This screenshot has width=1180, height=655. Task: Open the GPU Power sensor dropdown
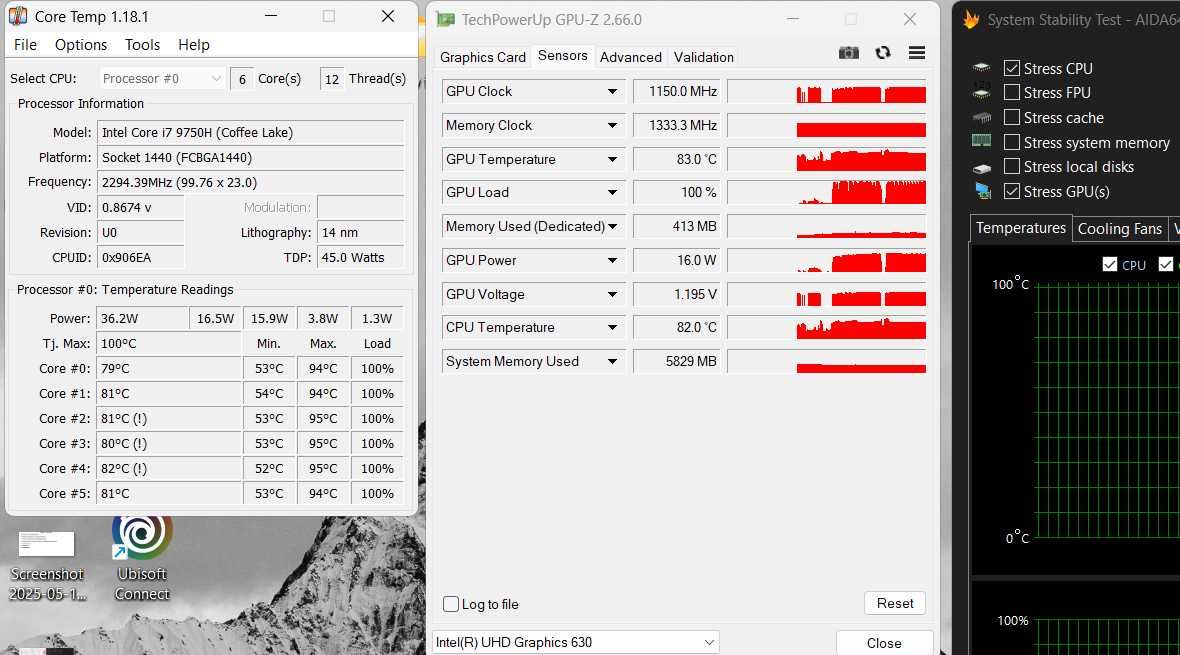click(612, 260)
